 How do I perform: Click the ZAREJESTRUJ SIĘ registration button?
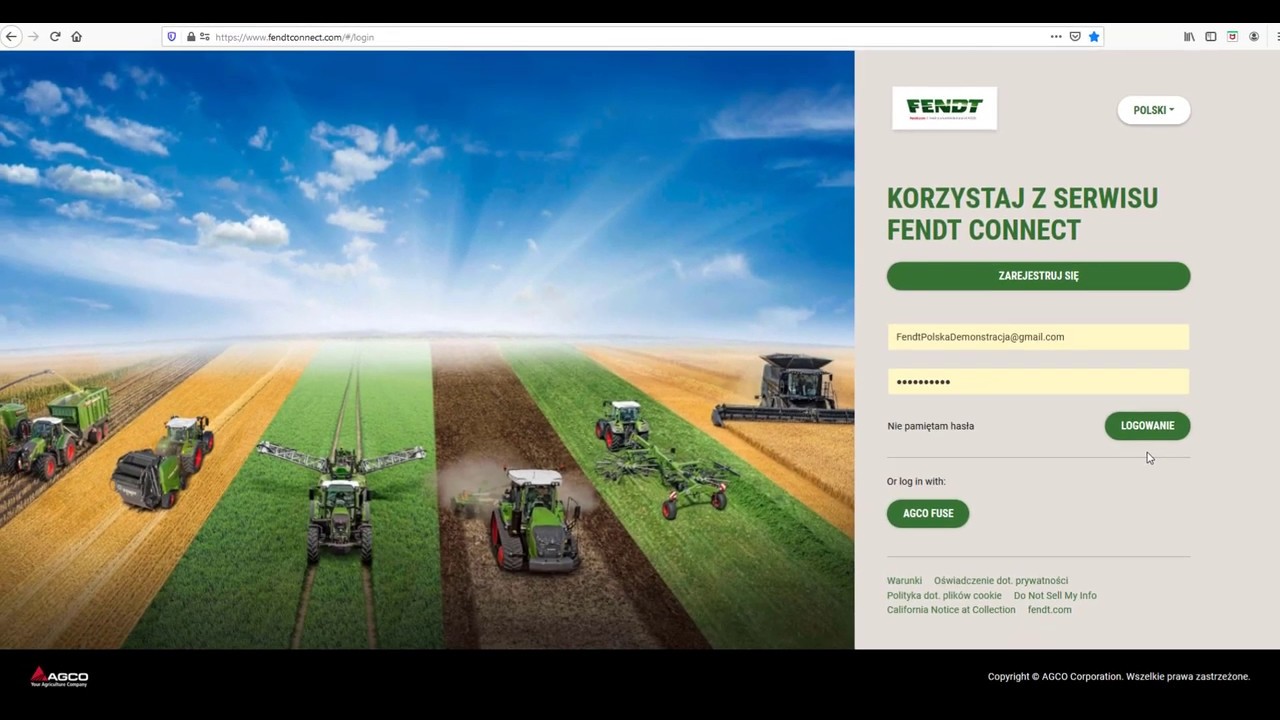point(1038,276)
